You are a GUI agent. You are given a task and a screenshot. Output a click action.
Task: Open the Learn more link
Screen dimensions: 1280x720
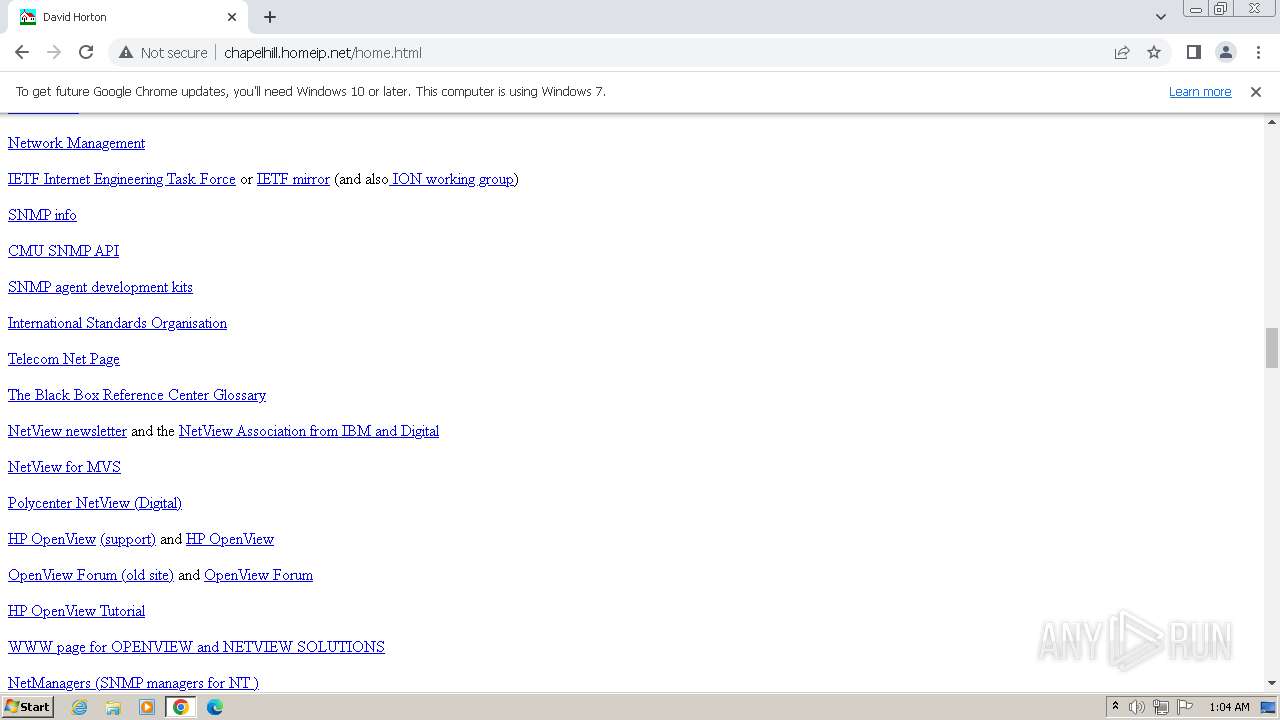(x=1200, y=91)
